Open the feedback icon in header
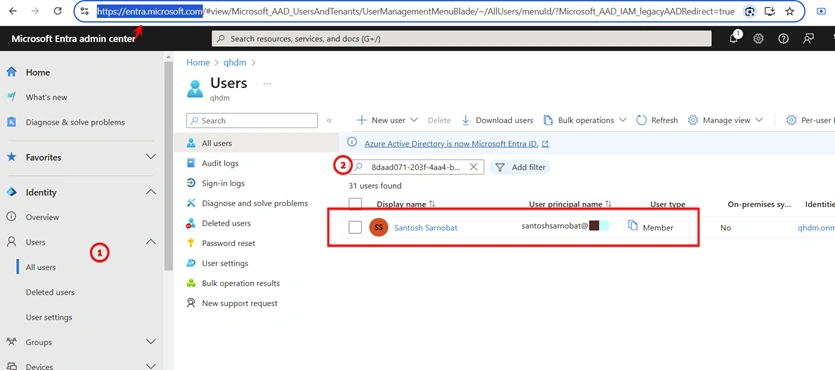 808,38
